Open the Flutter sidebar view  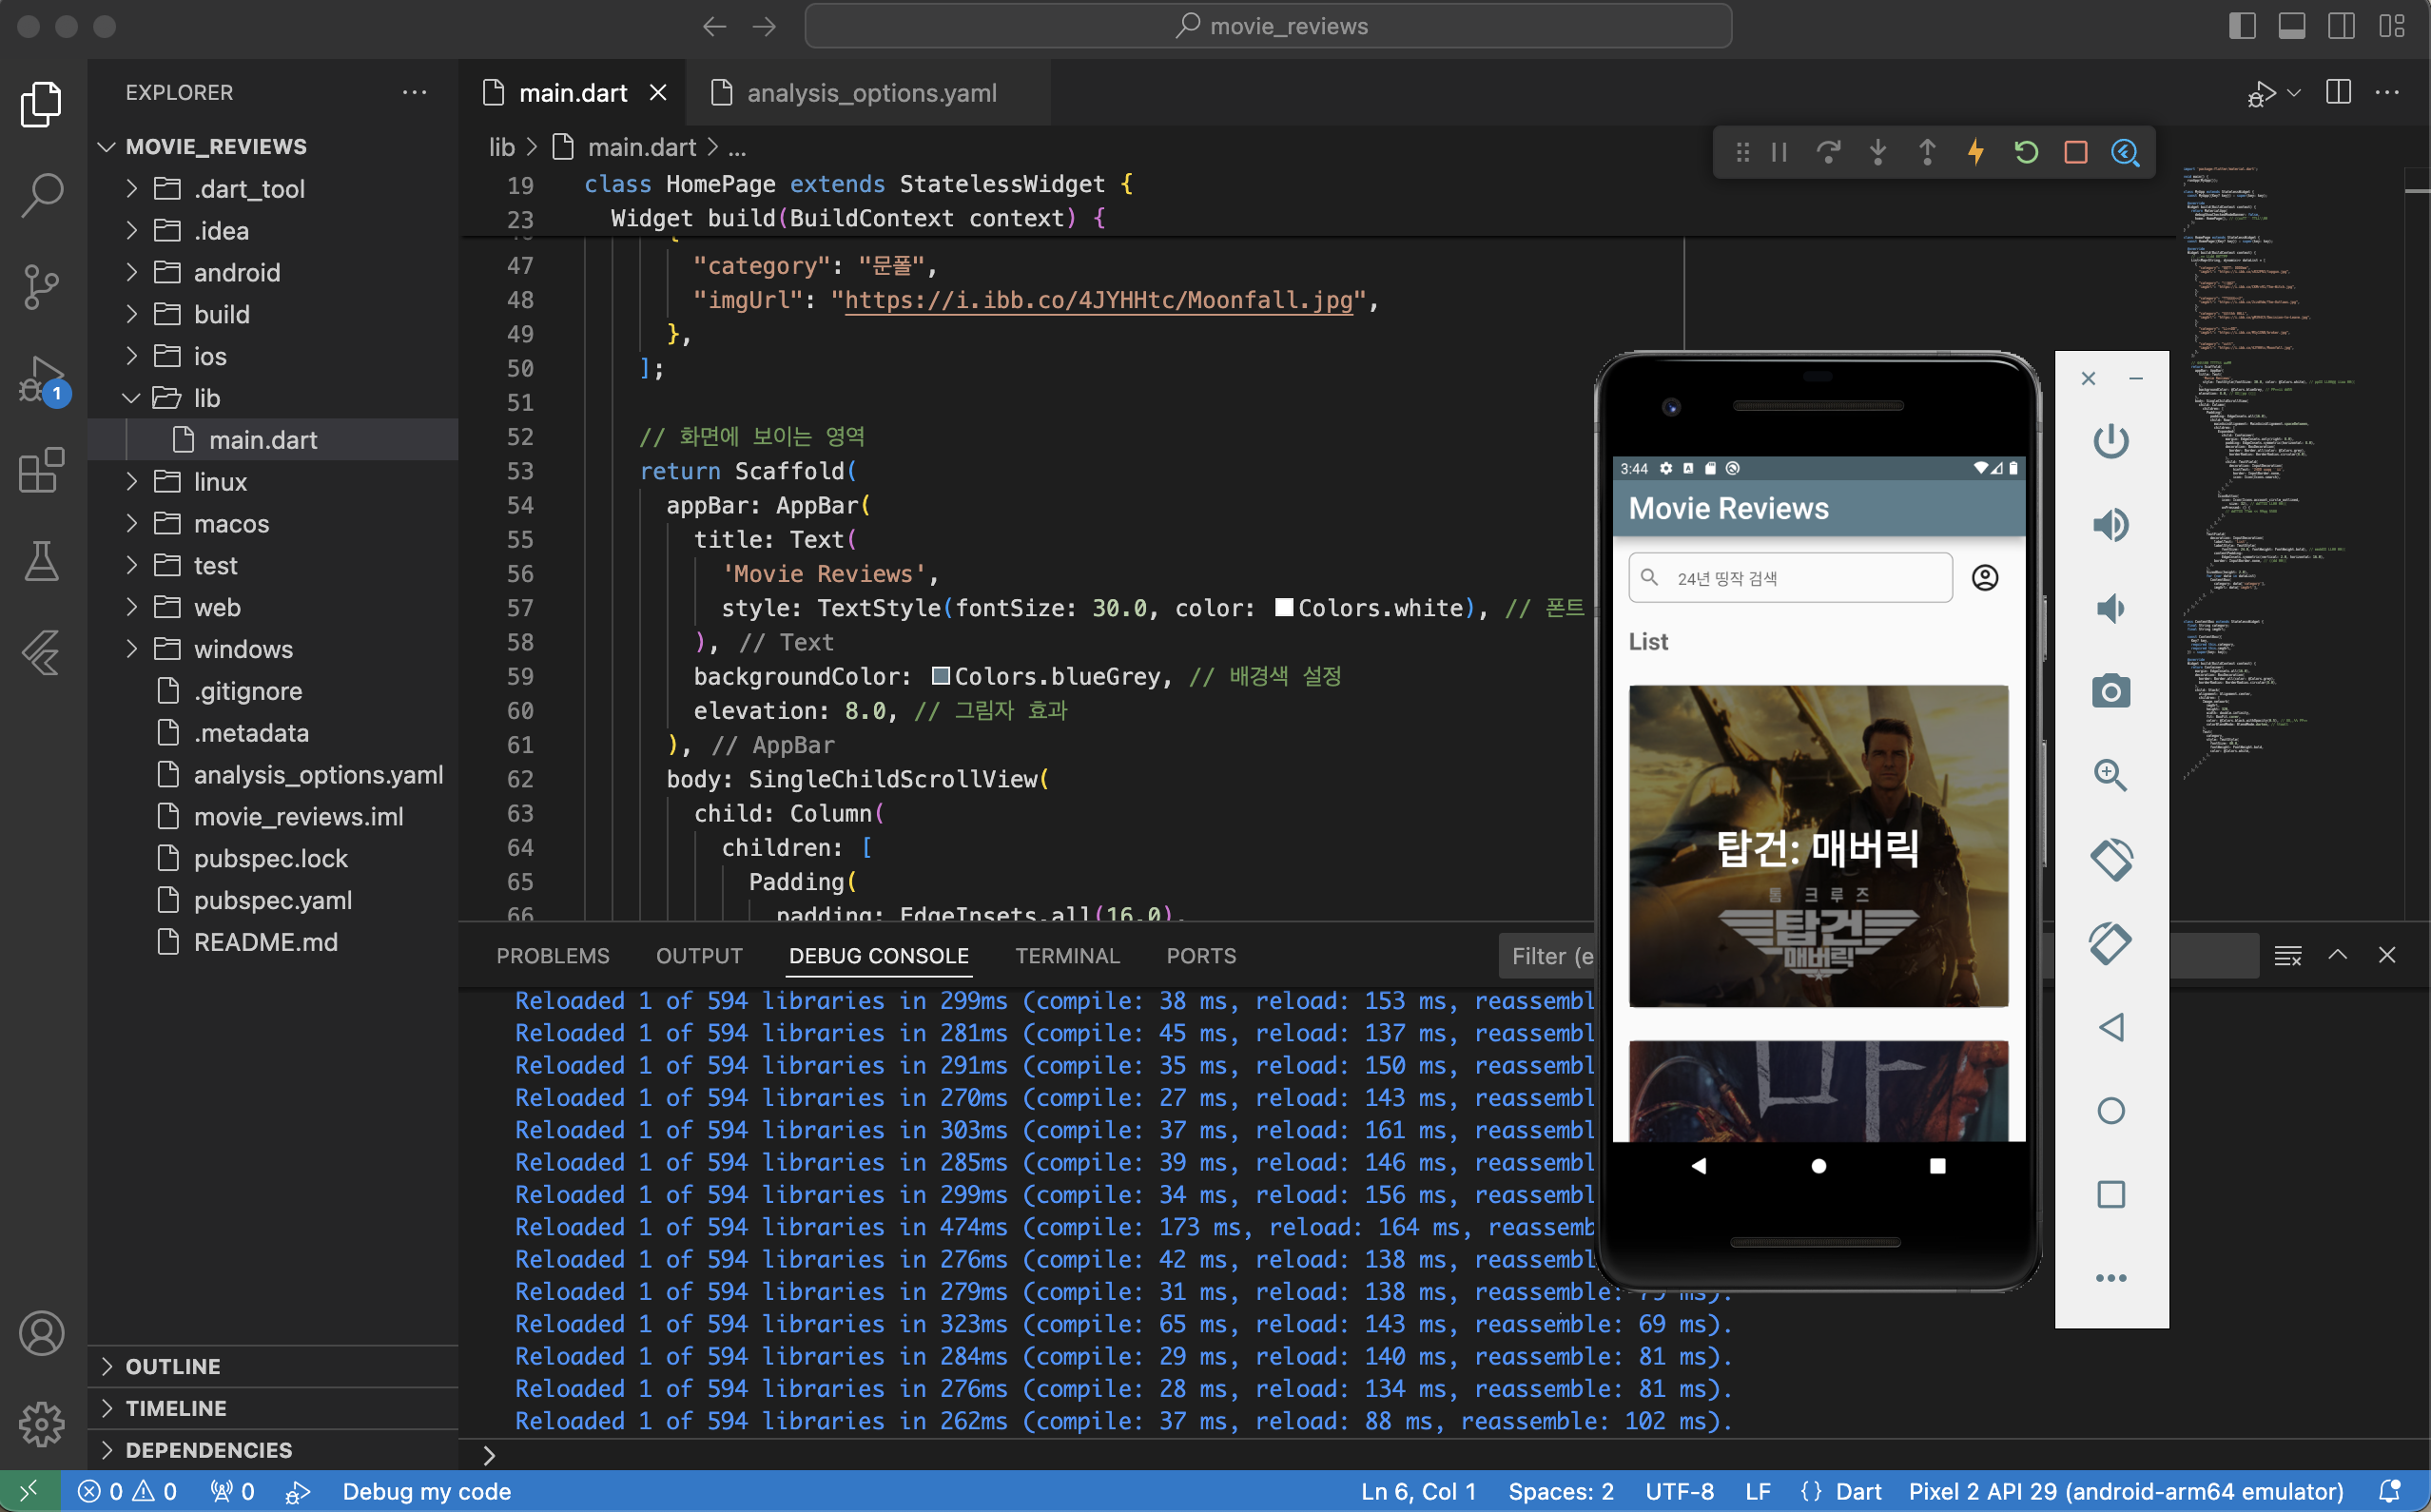click(41, 653)
